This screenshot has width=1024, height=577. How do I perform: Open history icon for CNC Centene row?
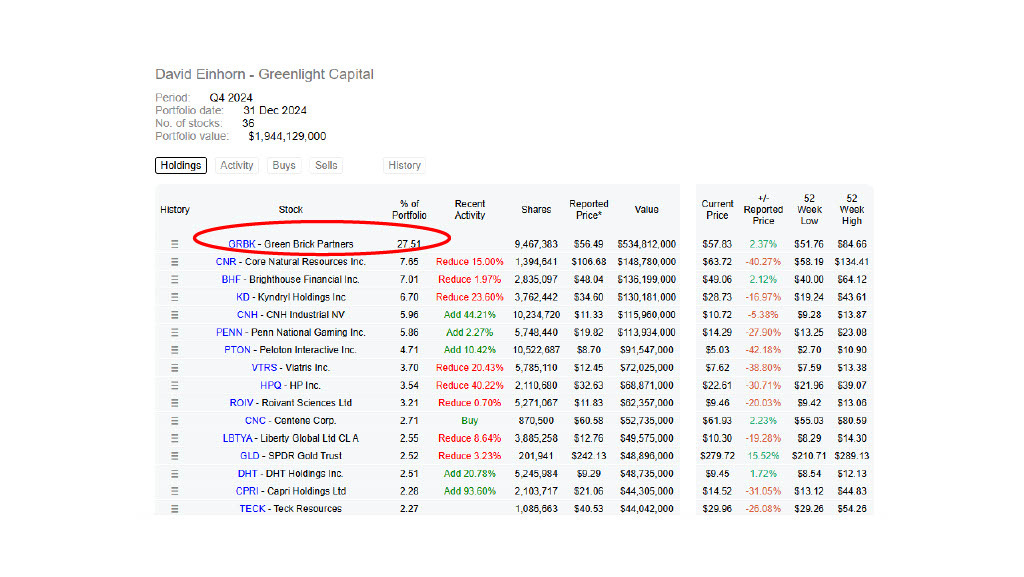174,421
